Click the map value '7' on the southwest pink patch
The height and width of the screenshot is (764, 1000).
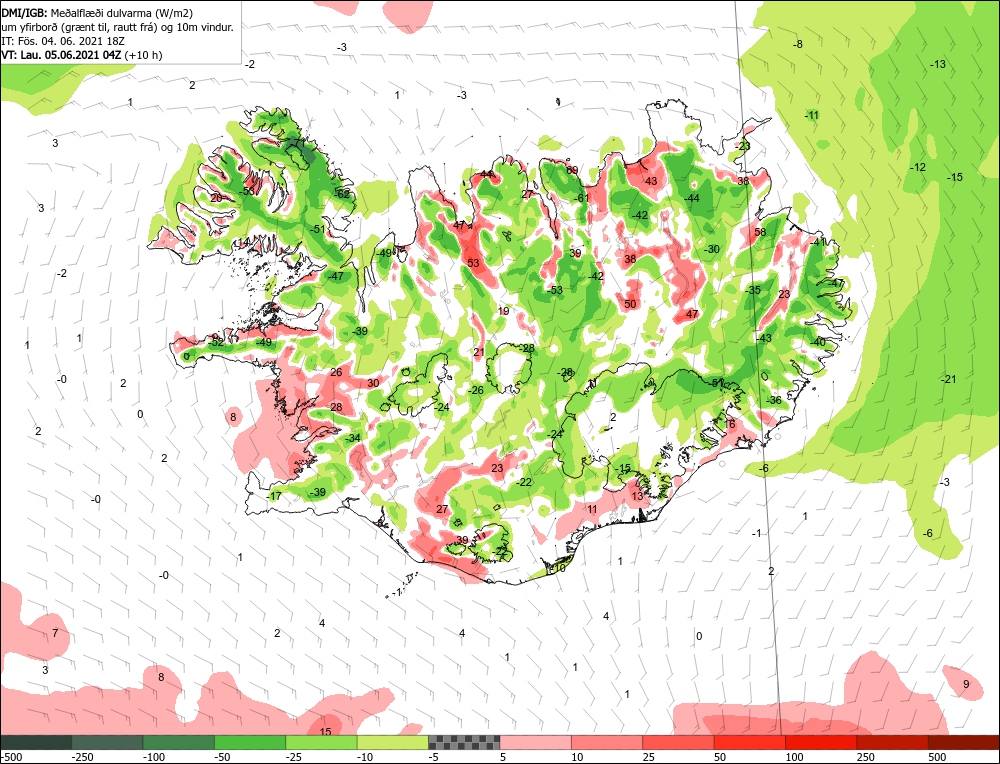click(x=55, y=633)
